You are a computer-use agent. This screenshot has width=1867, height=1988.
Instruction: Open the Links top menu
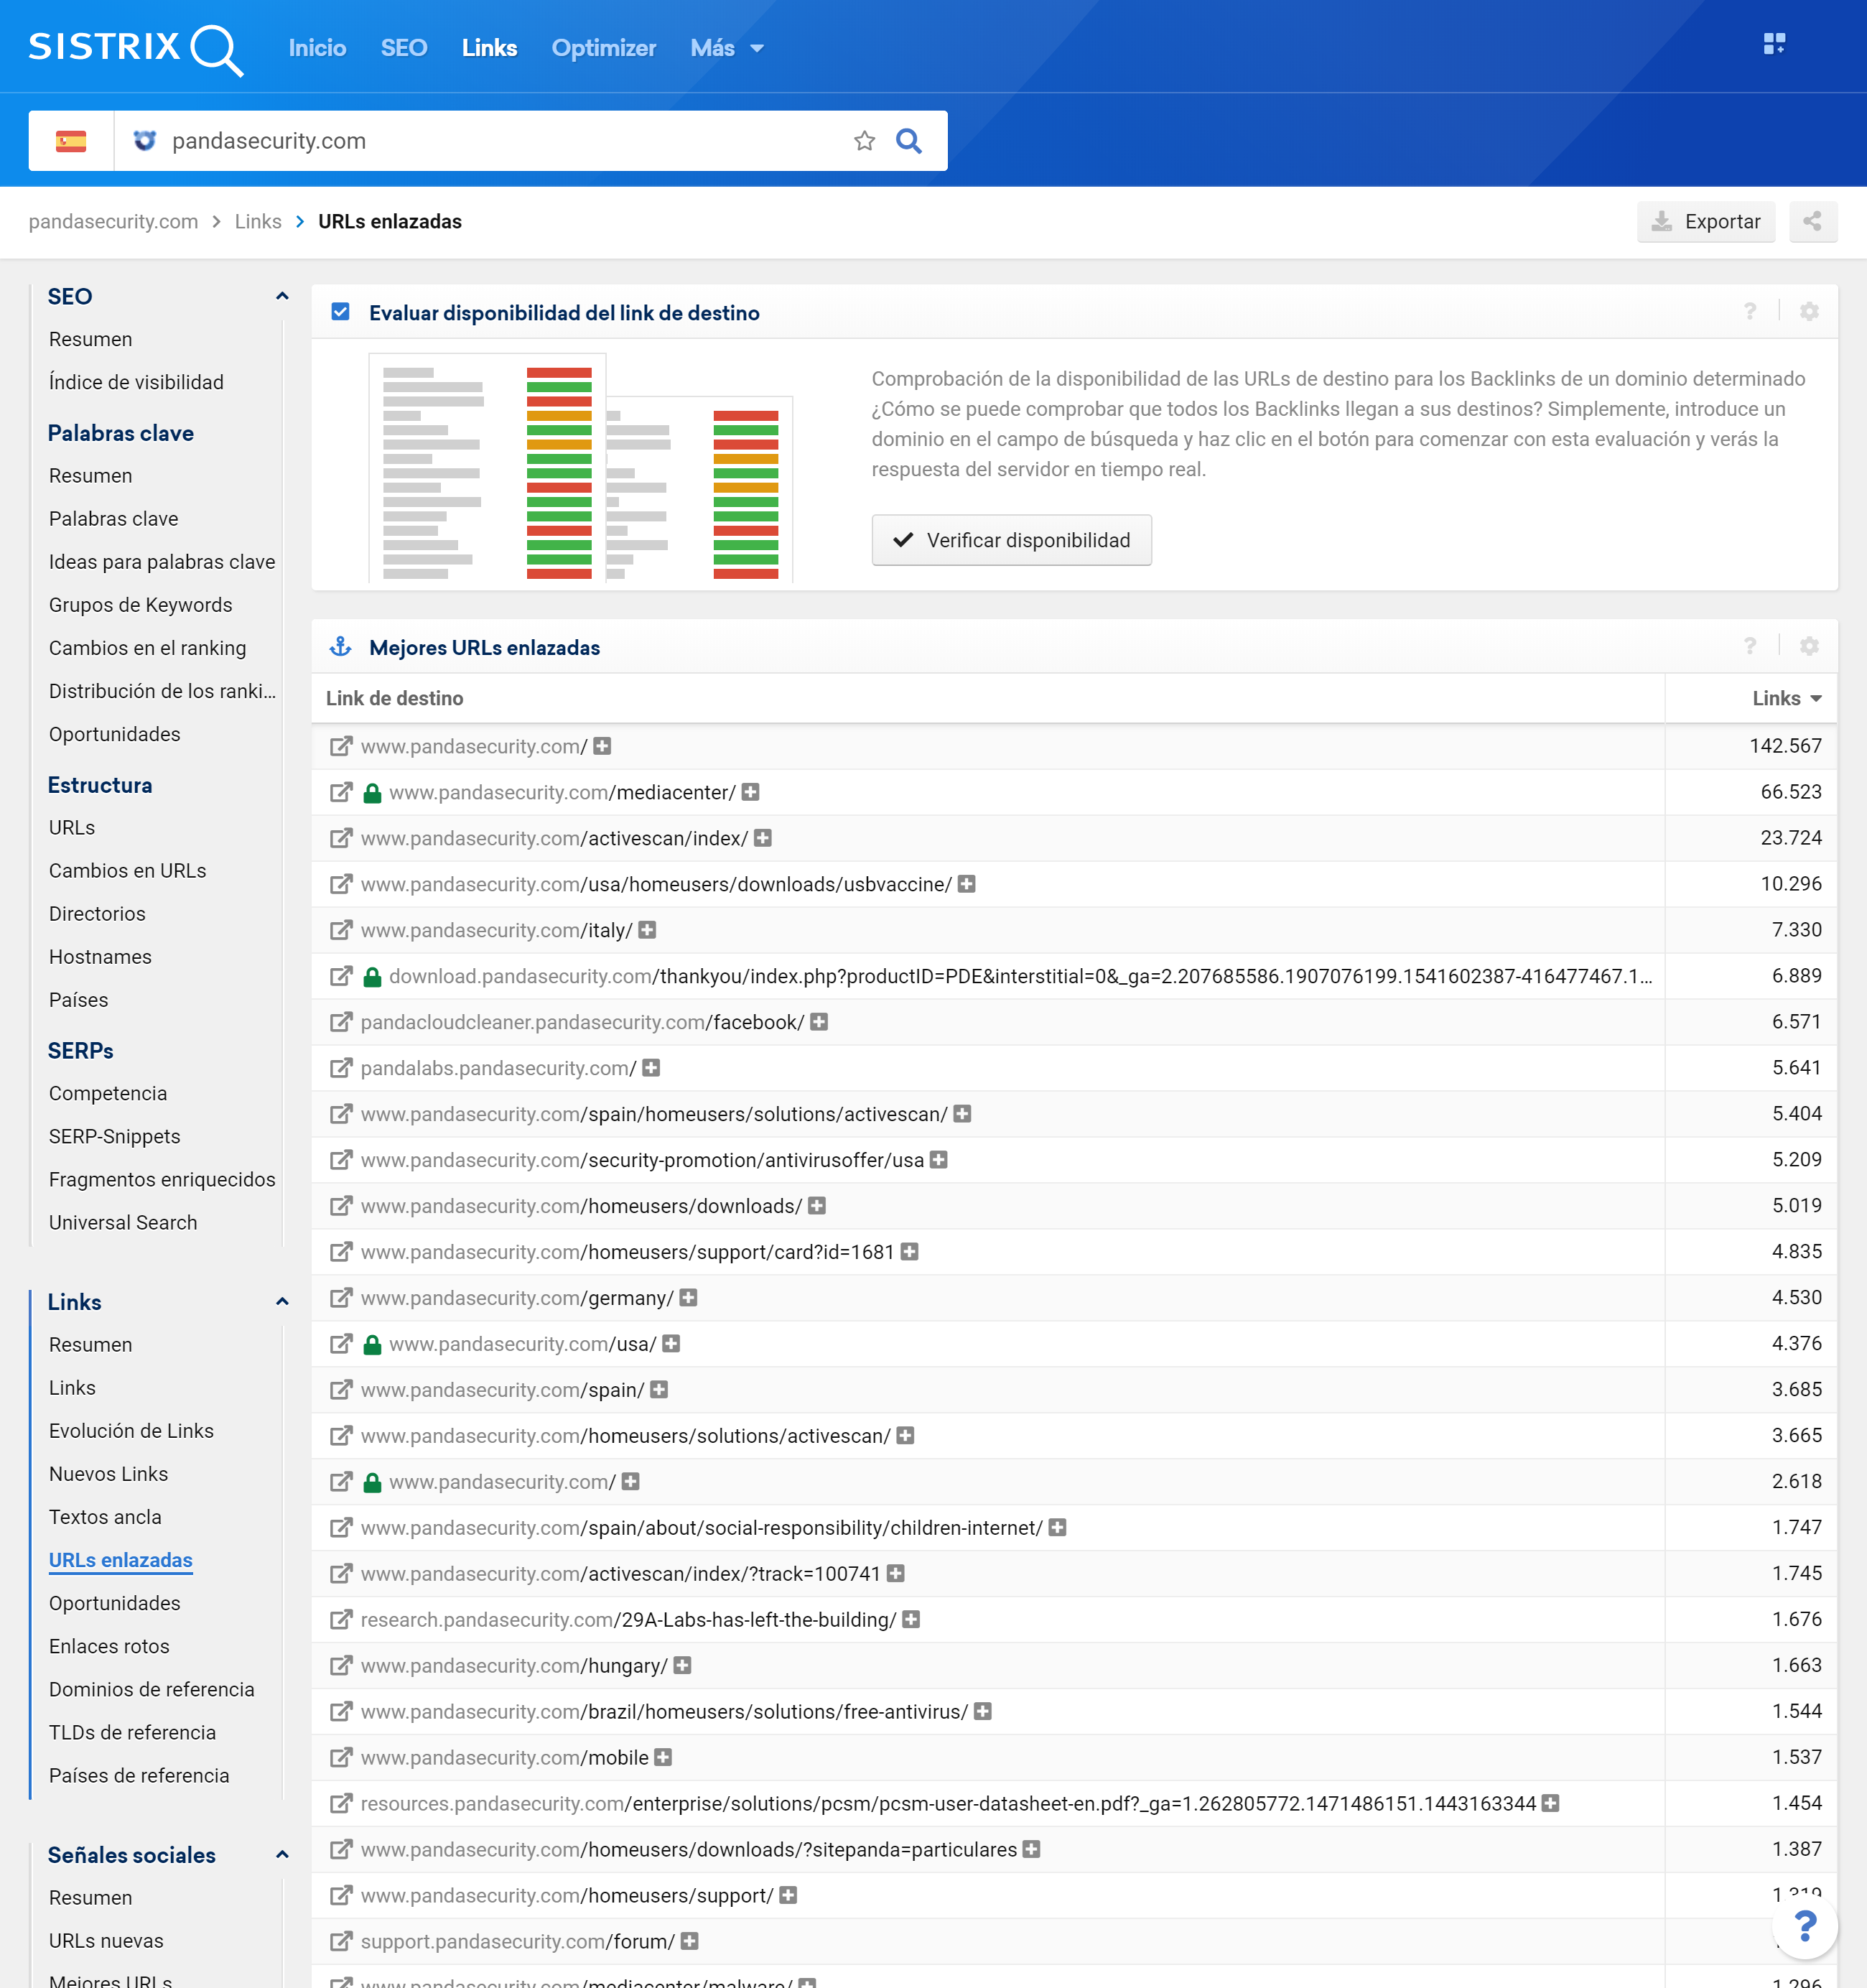click(x=489, y=48)
